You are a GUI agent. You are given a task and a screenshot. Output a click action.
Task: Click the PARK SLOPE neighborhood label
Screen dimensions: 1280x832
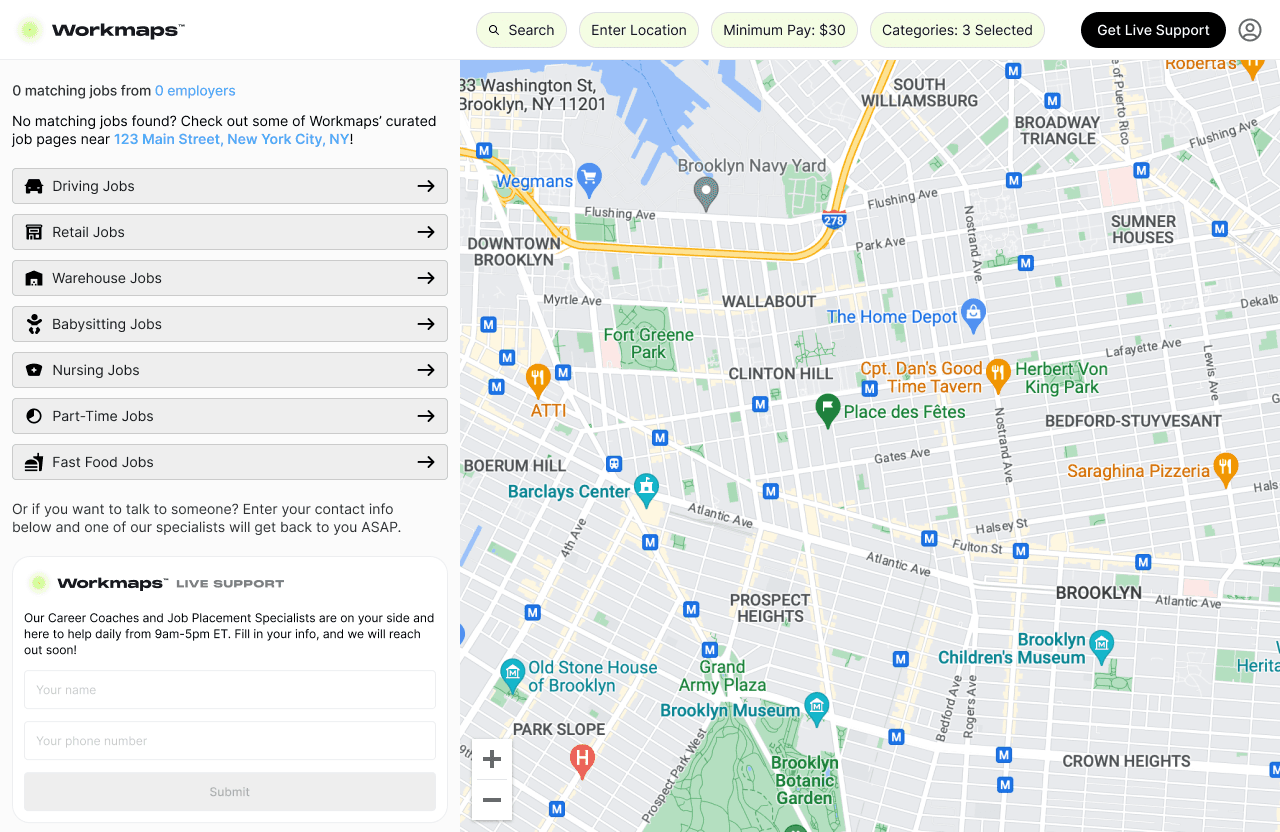559,729
